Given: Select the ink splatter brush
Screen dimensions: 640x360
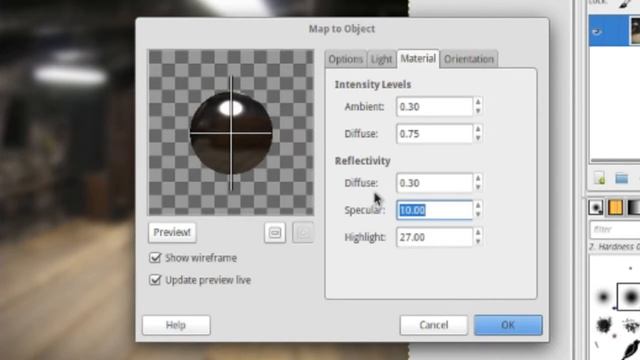Looking at the screenshot, I should [604, 326].
